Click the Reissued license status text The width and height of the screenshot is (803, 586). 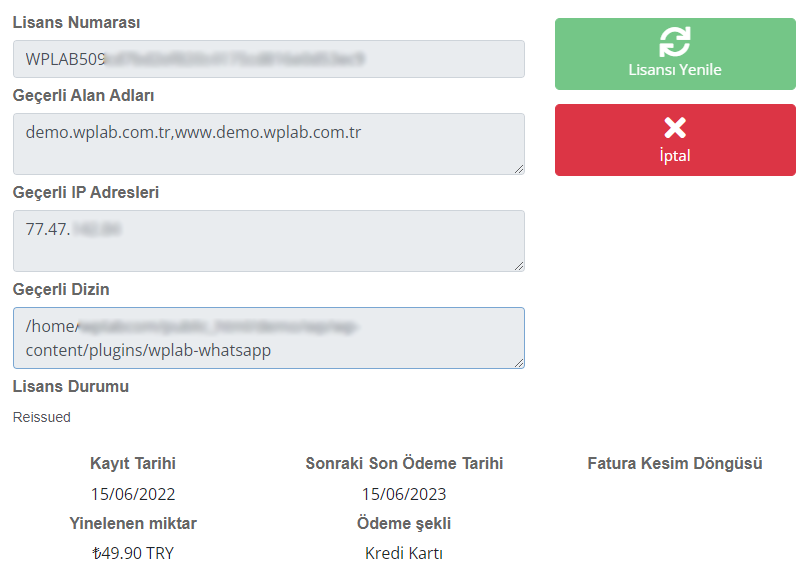[x=41, y=417]
